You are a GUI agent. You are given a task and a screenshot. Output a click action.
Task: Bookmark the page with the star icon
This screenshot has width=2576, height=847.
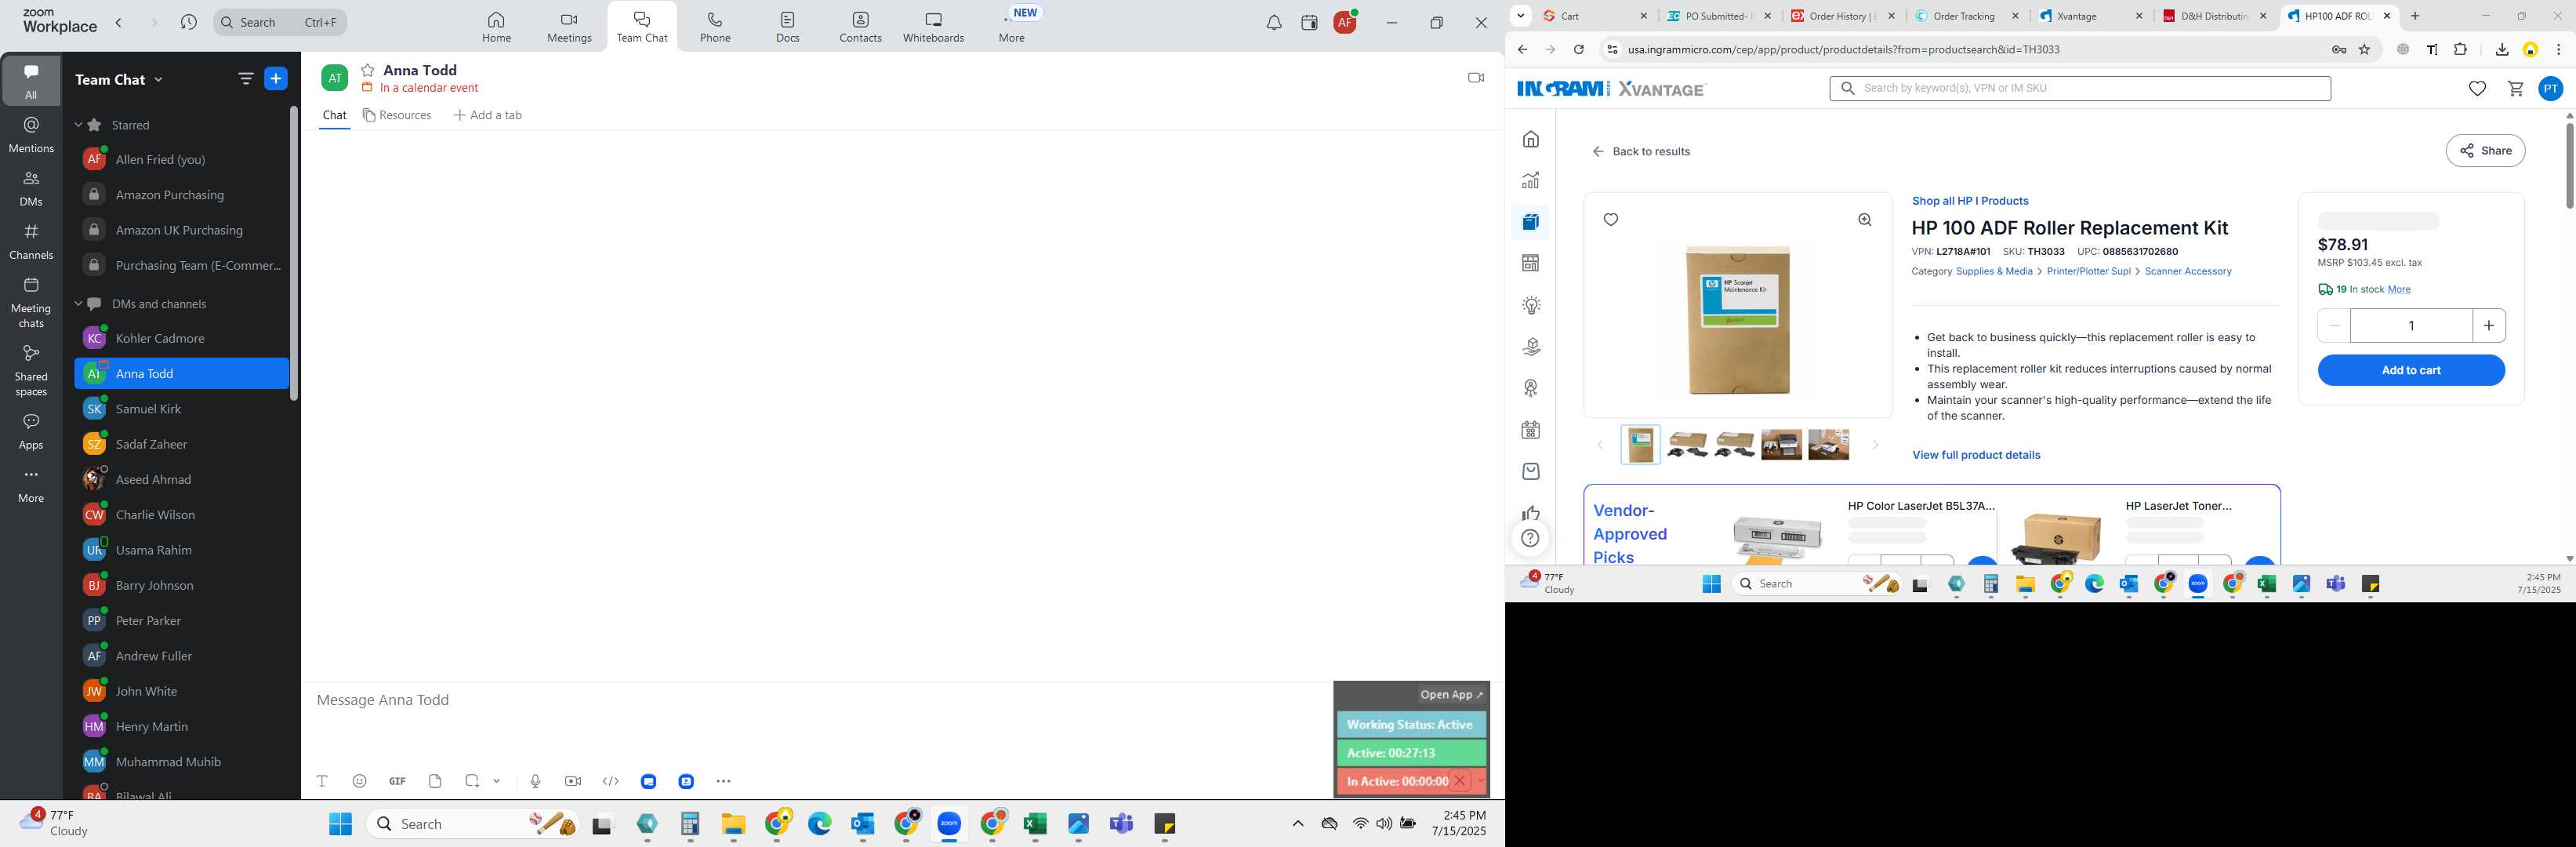(2365, 50)
